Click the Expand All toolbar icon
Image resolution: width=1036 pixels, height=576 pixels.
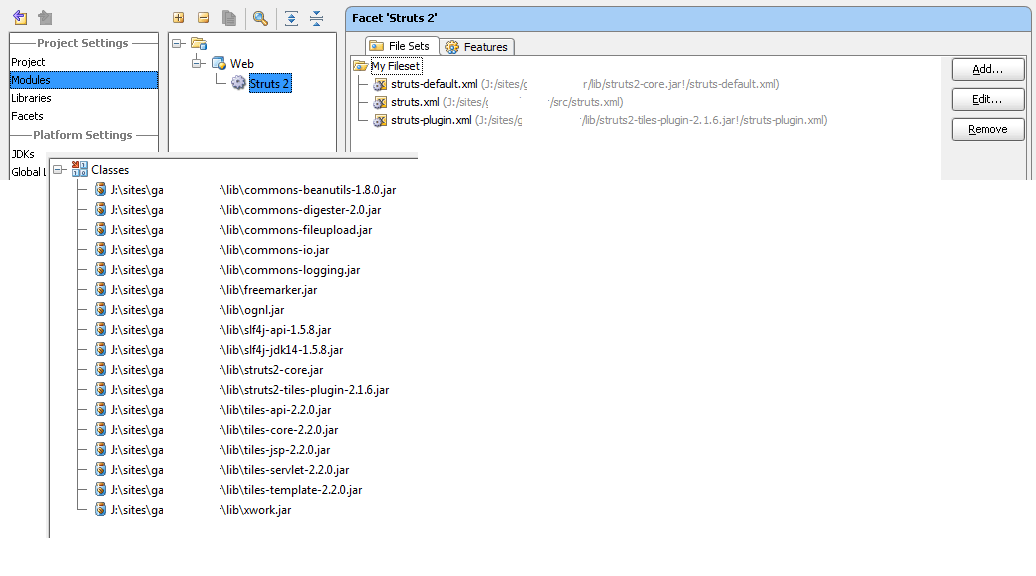tap(291, 18)
